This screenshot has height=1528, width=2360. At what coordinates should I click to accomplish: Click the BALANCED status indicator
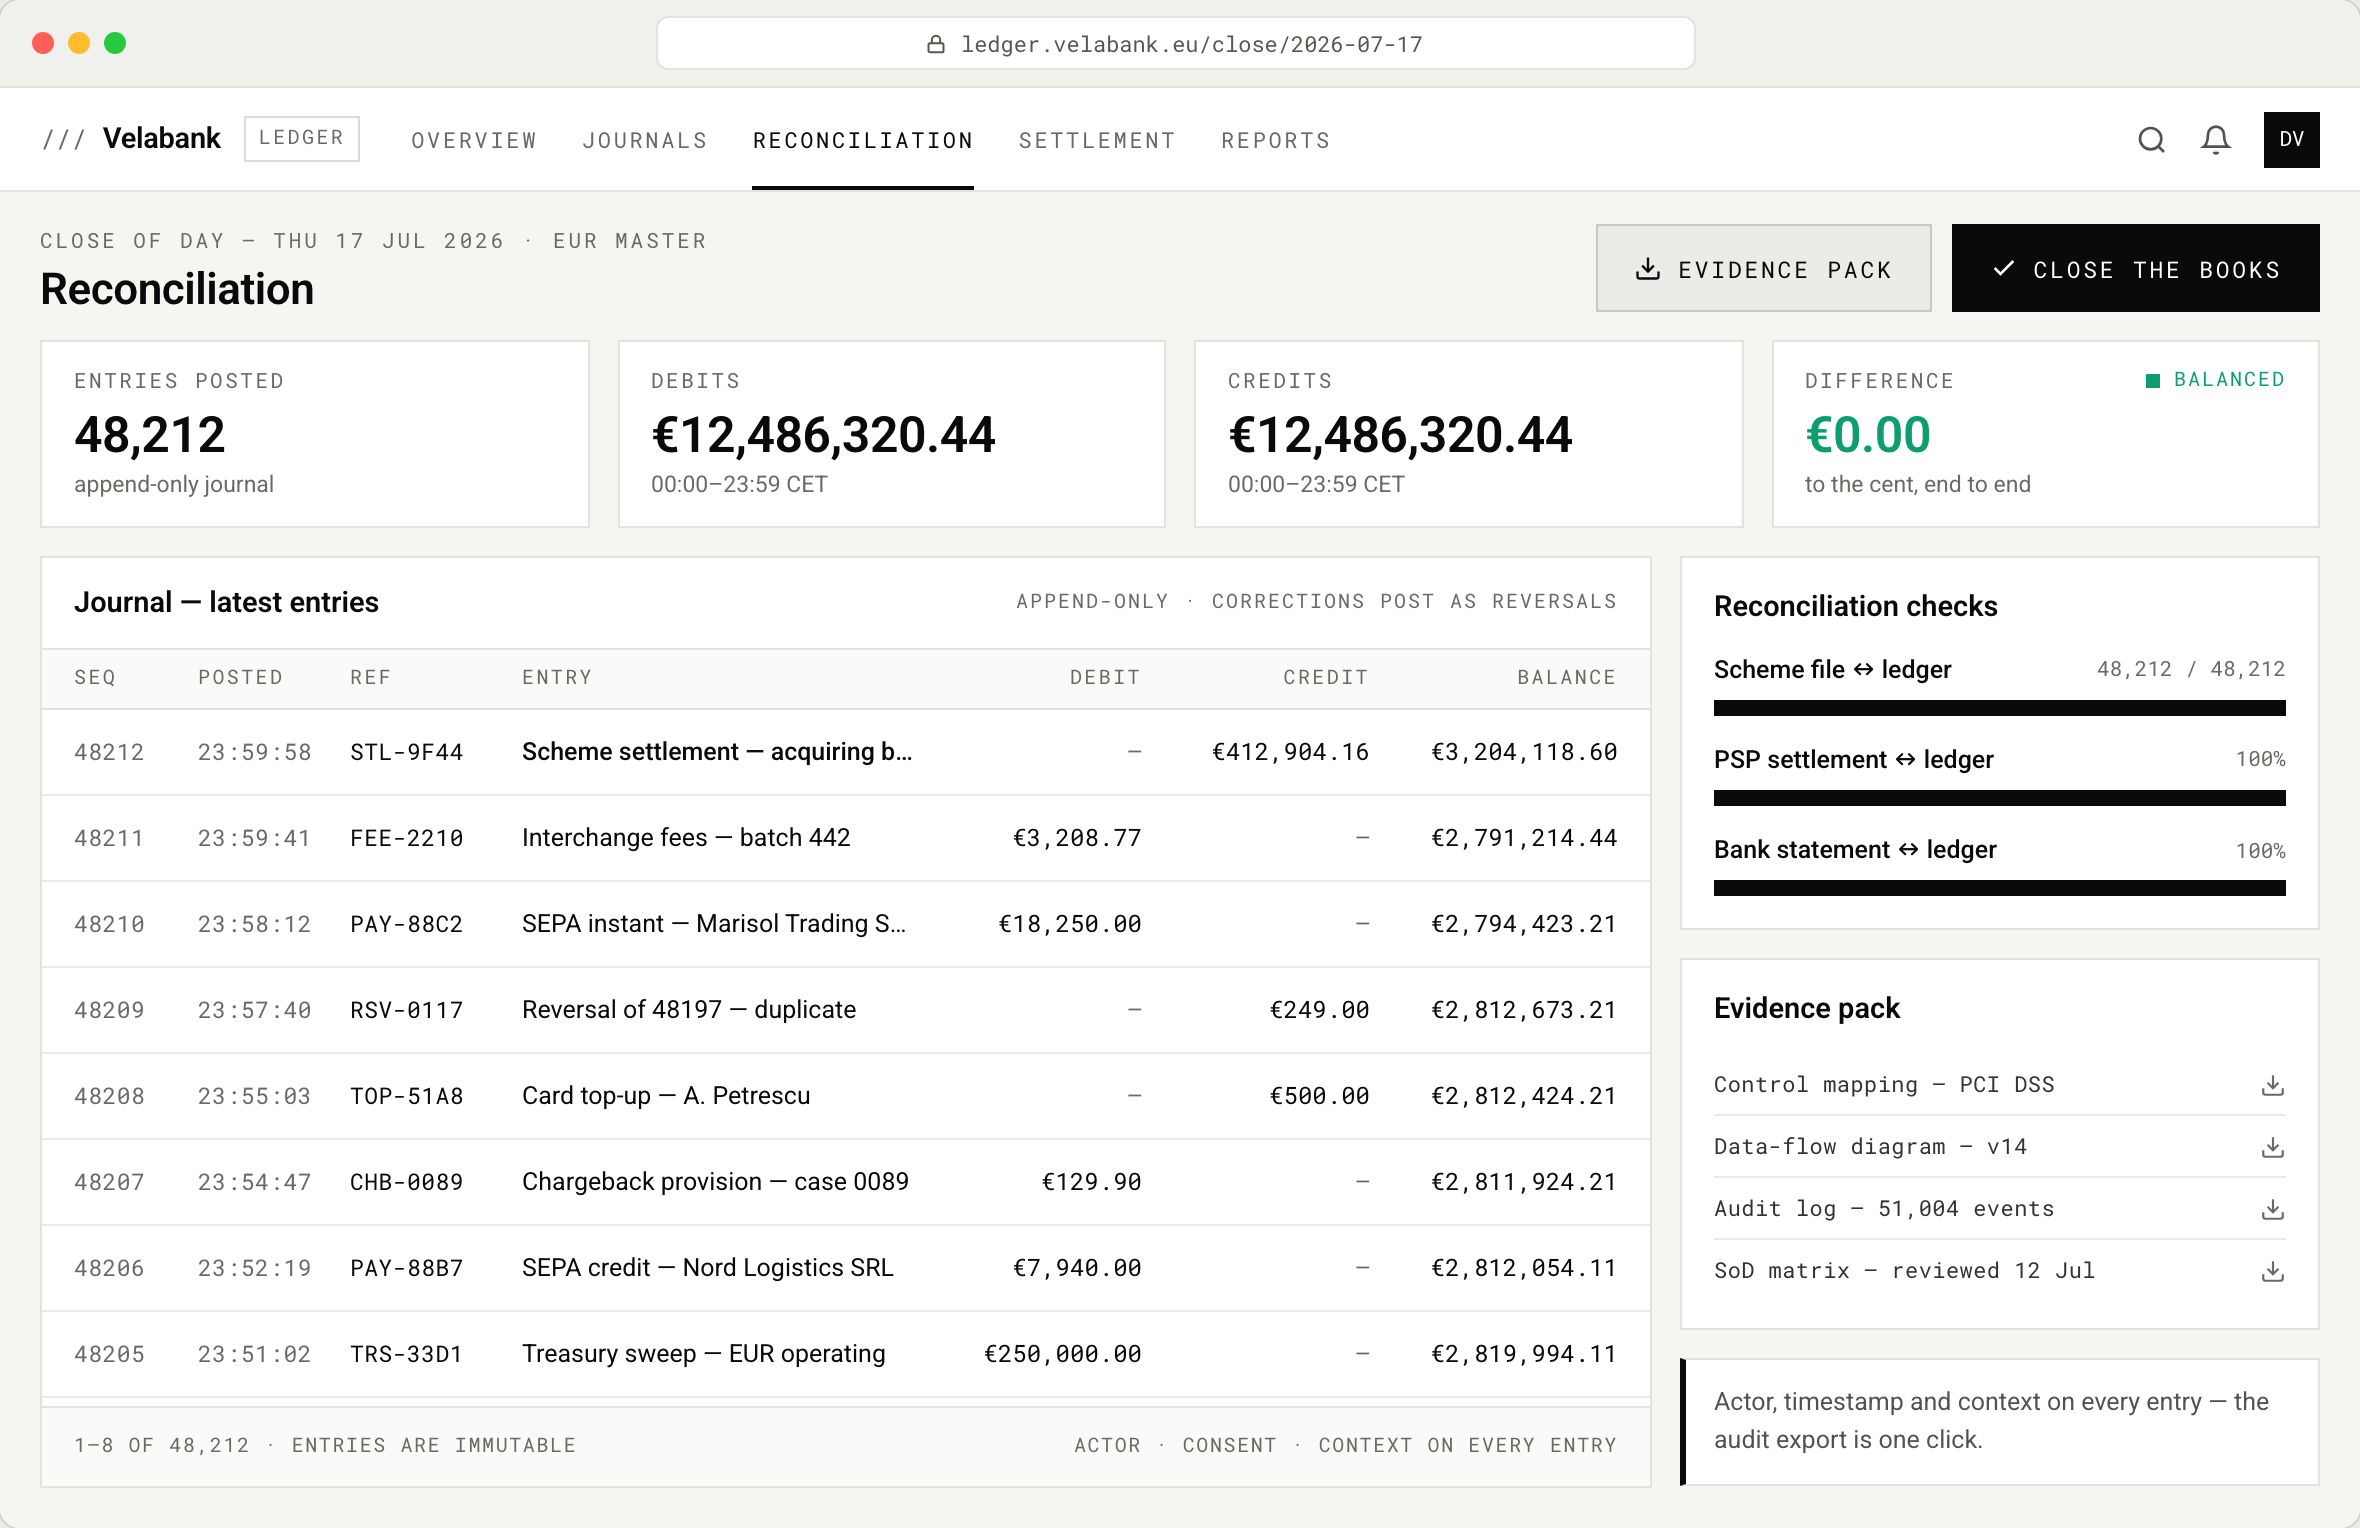pyautogui.click(x=2215, y=380)
